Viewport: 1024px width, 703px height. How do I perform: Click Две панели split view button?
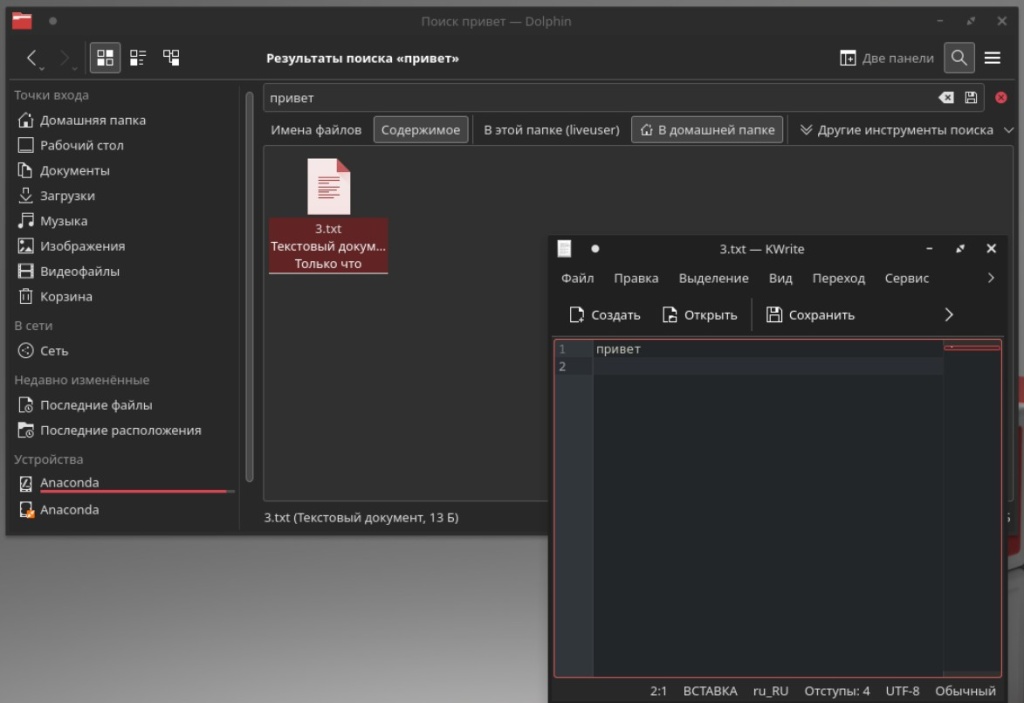[886, 58]
